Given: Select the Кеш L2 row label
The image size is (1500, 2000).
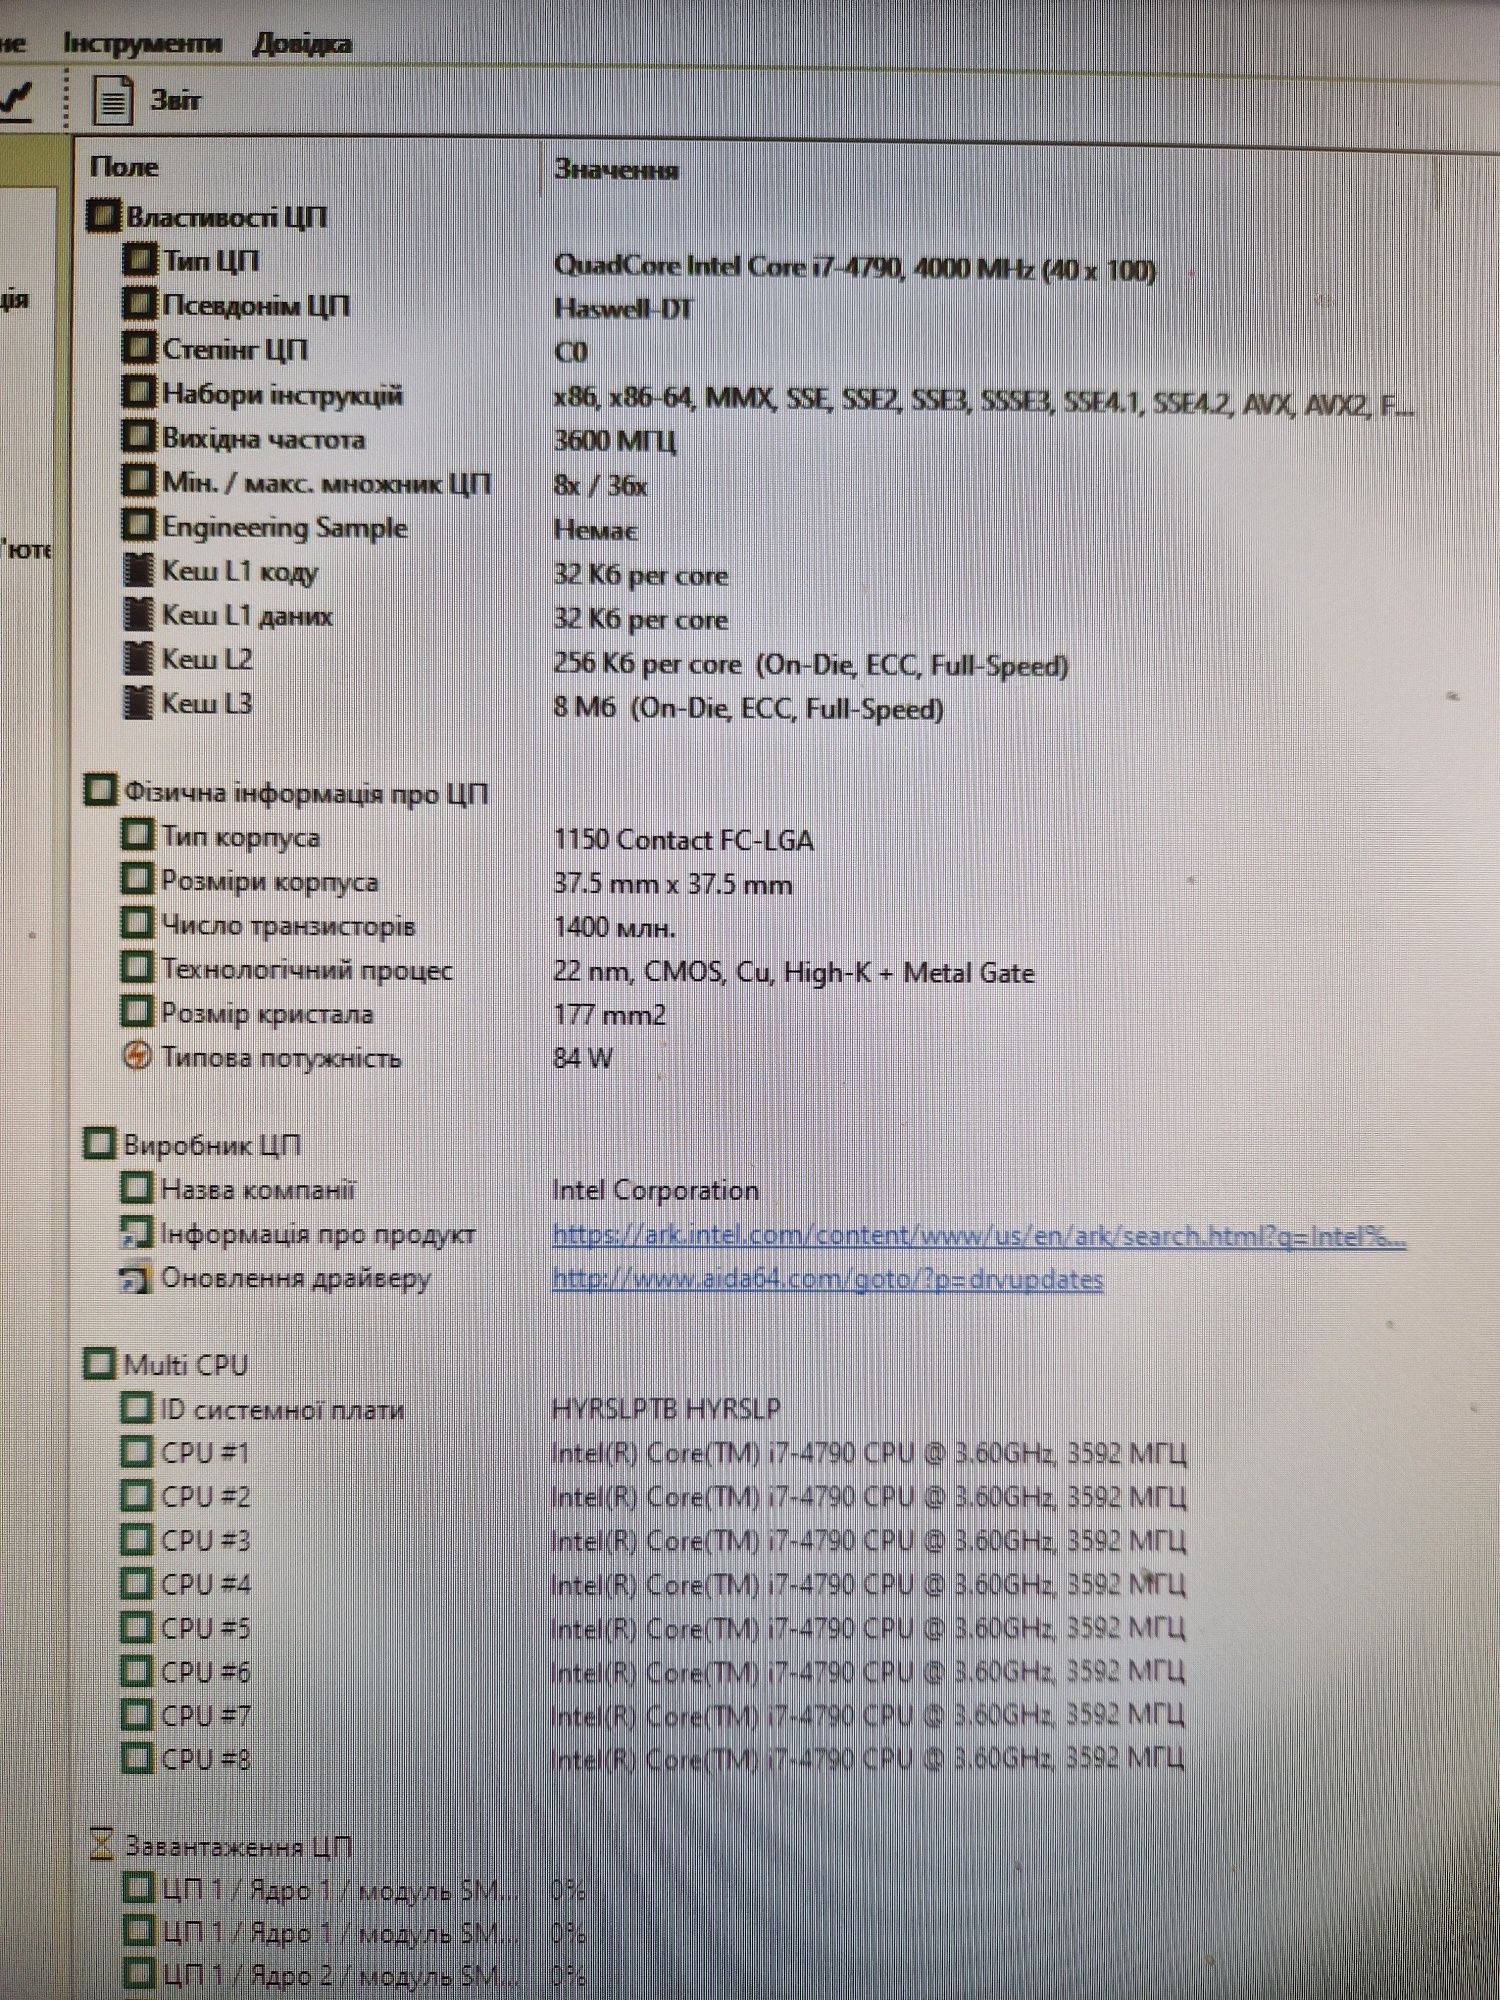Looking at the screenshot, I should (207, 659).
